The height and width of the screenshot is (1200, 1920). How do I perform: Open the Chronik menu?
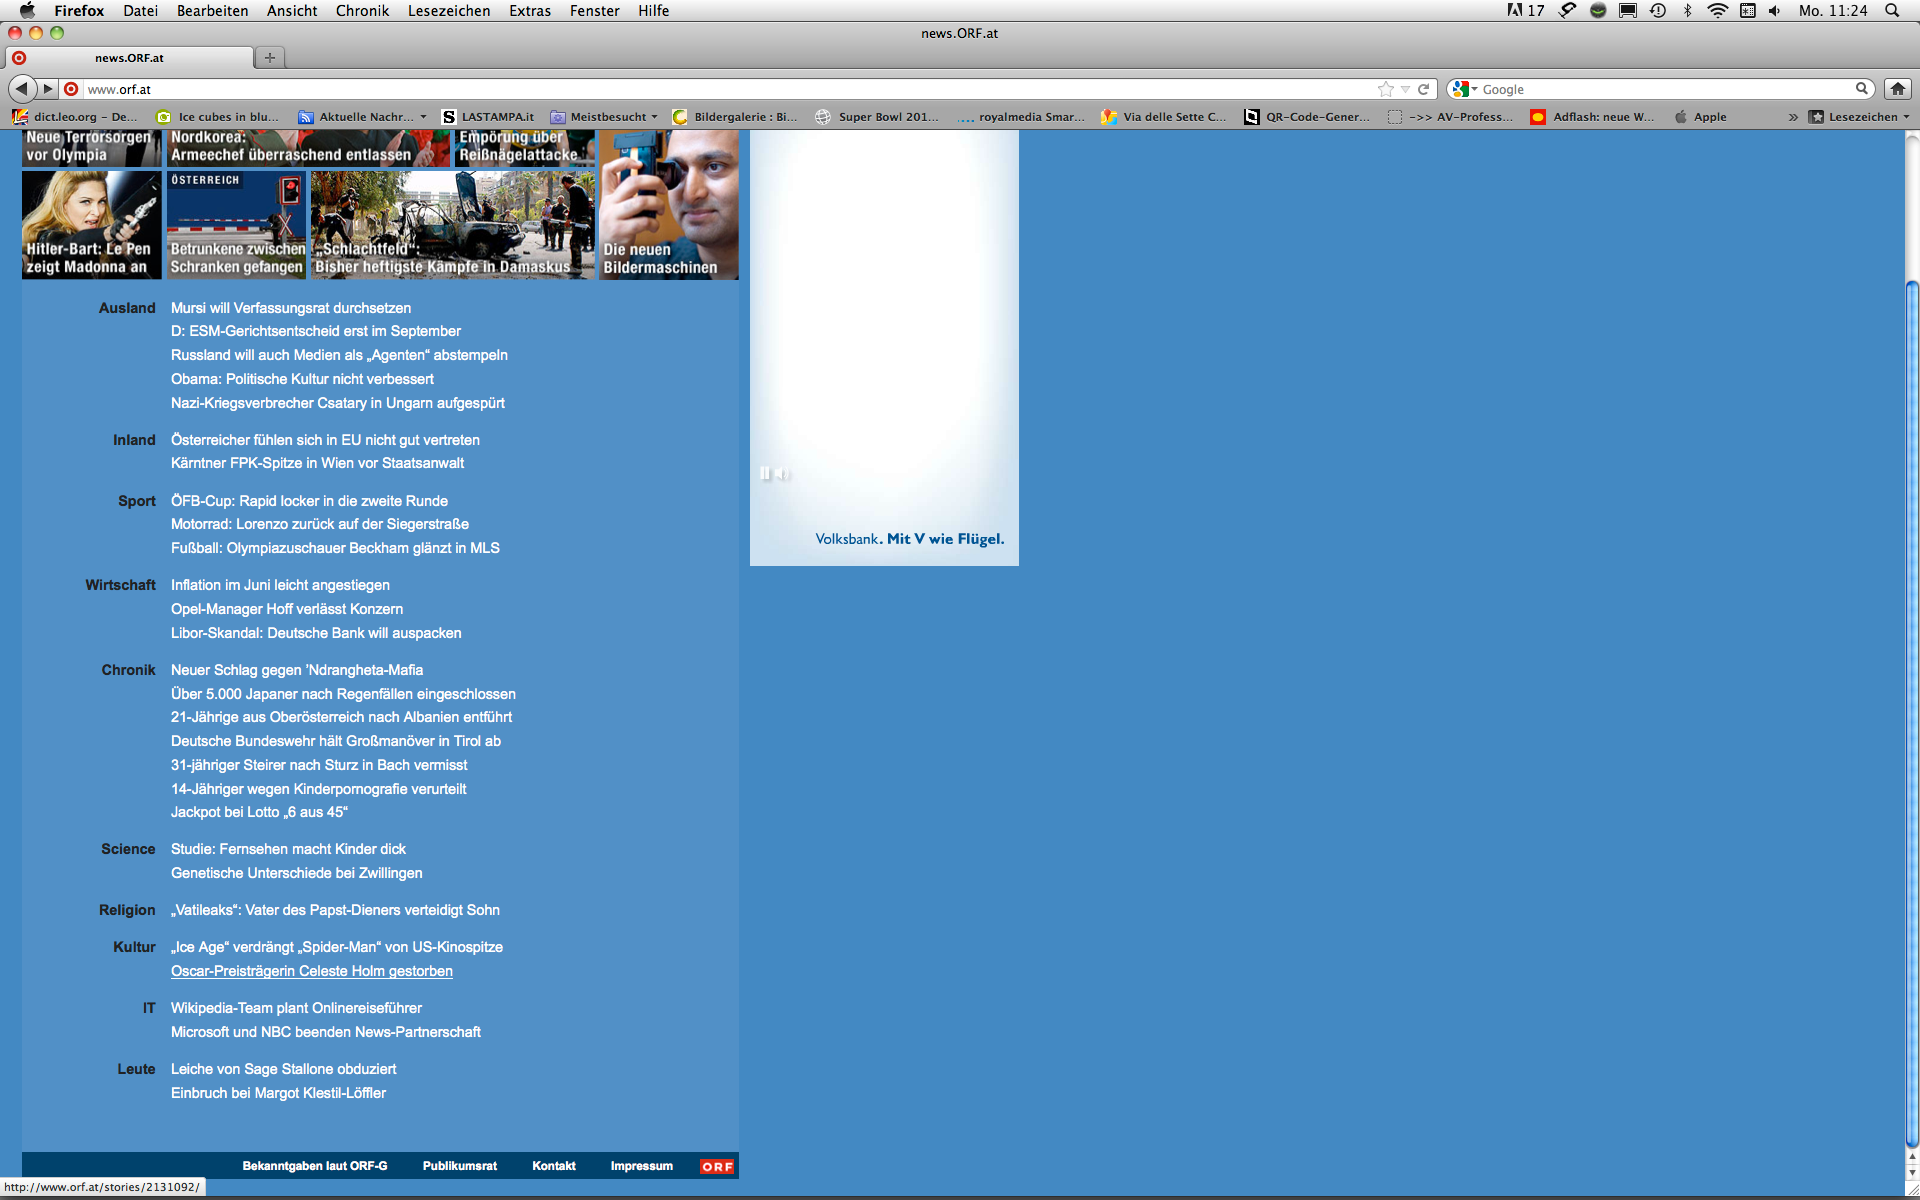[x=362, y=10]
